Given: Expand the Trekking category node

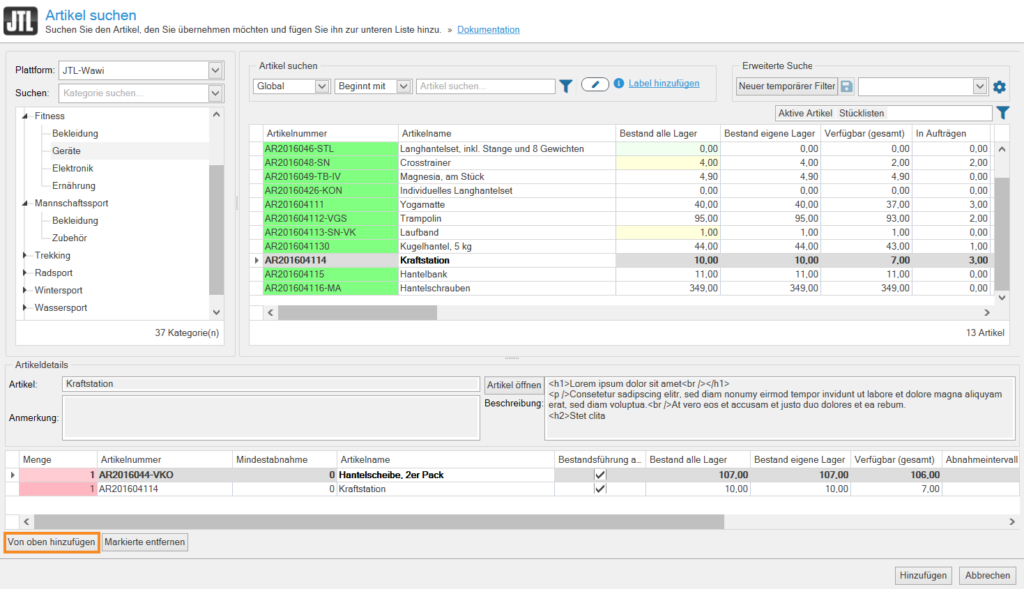Looking at the screenshot, I should (25, 255).
